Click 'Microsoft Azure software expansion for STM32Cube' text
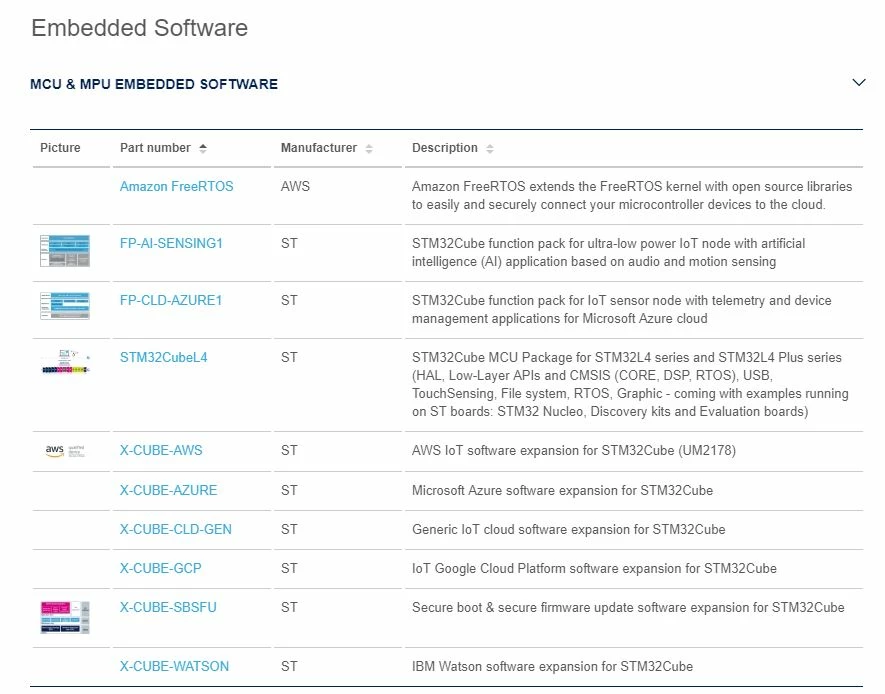 562,490
